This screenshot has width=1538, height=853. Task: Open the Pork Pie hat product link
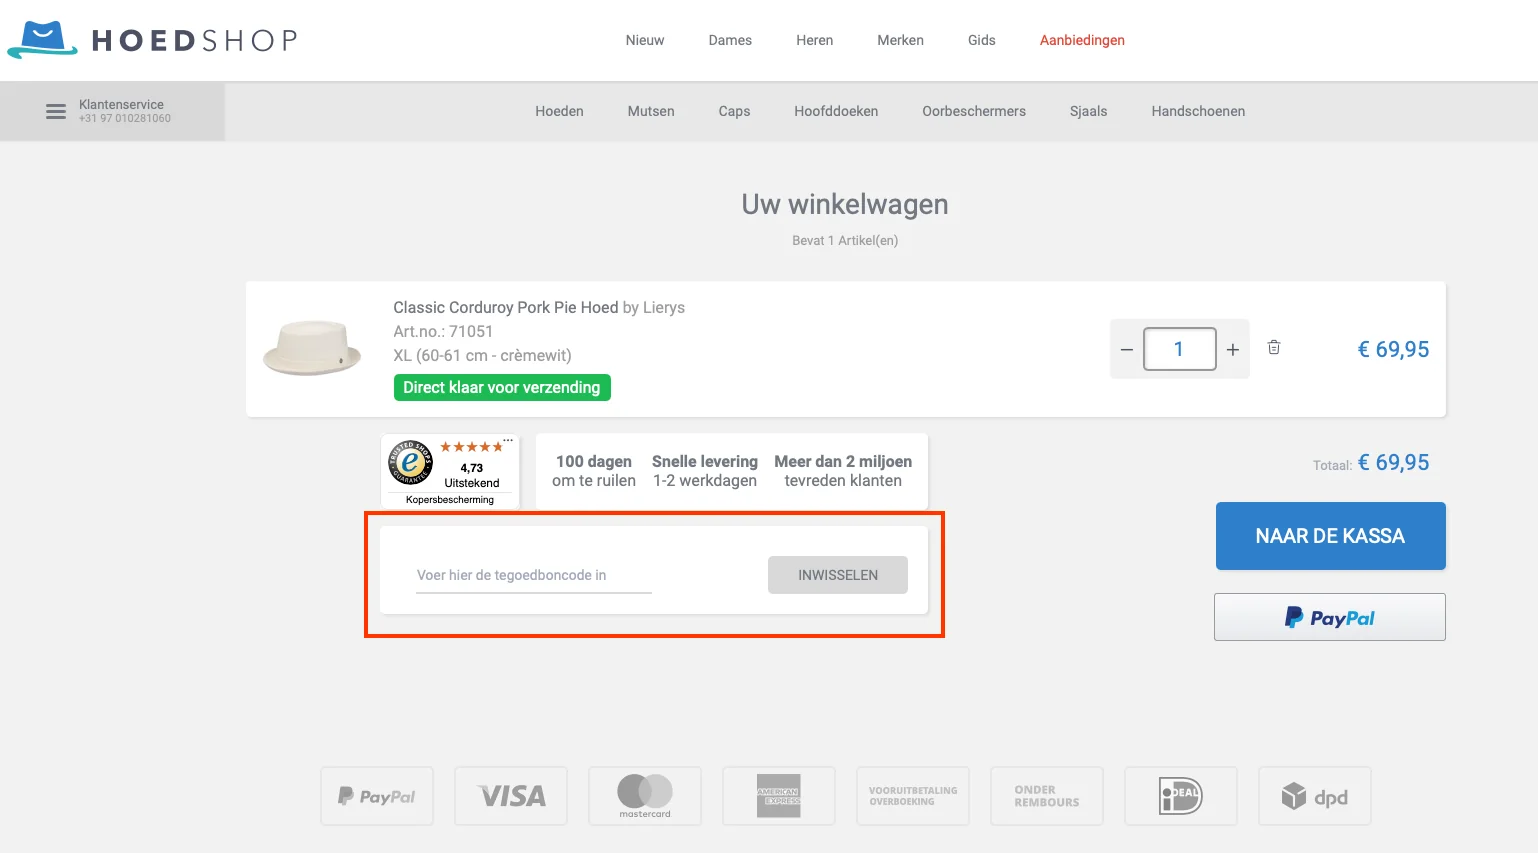(x=504, y=307)
